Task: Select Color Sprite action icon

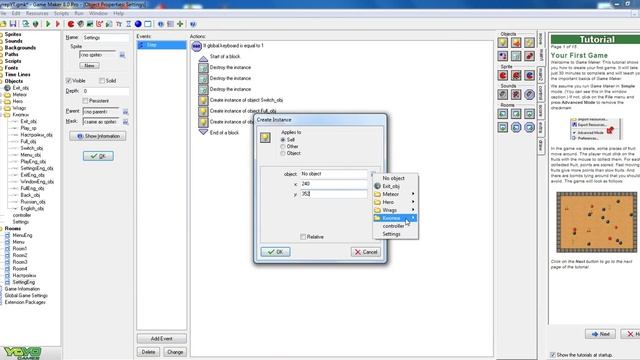Action: pos(529,76)
